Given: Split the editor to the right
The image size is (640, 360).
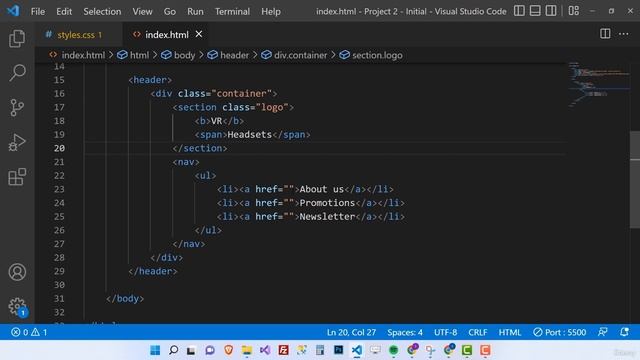Looking at the screenshot, I should (605, 34).
